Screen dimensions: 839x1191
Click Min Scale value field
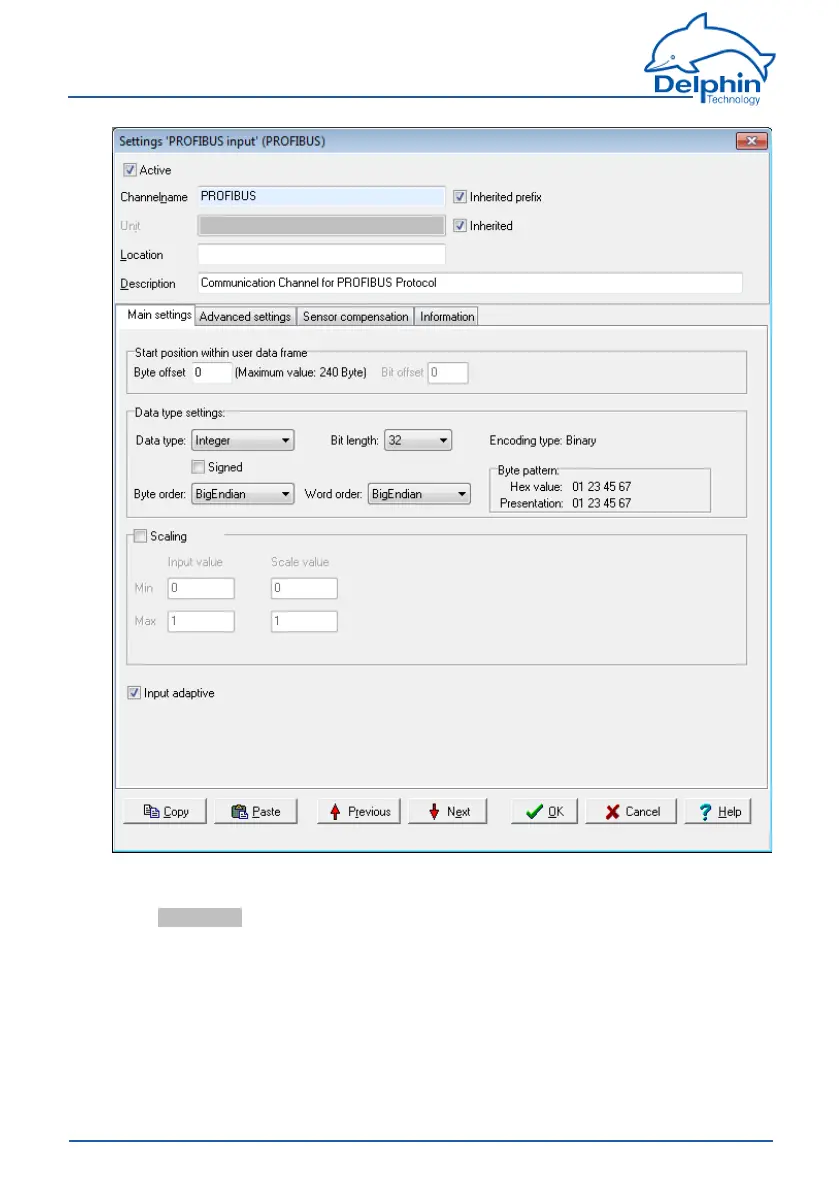[x=304, y=588]
